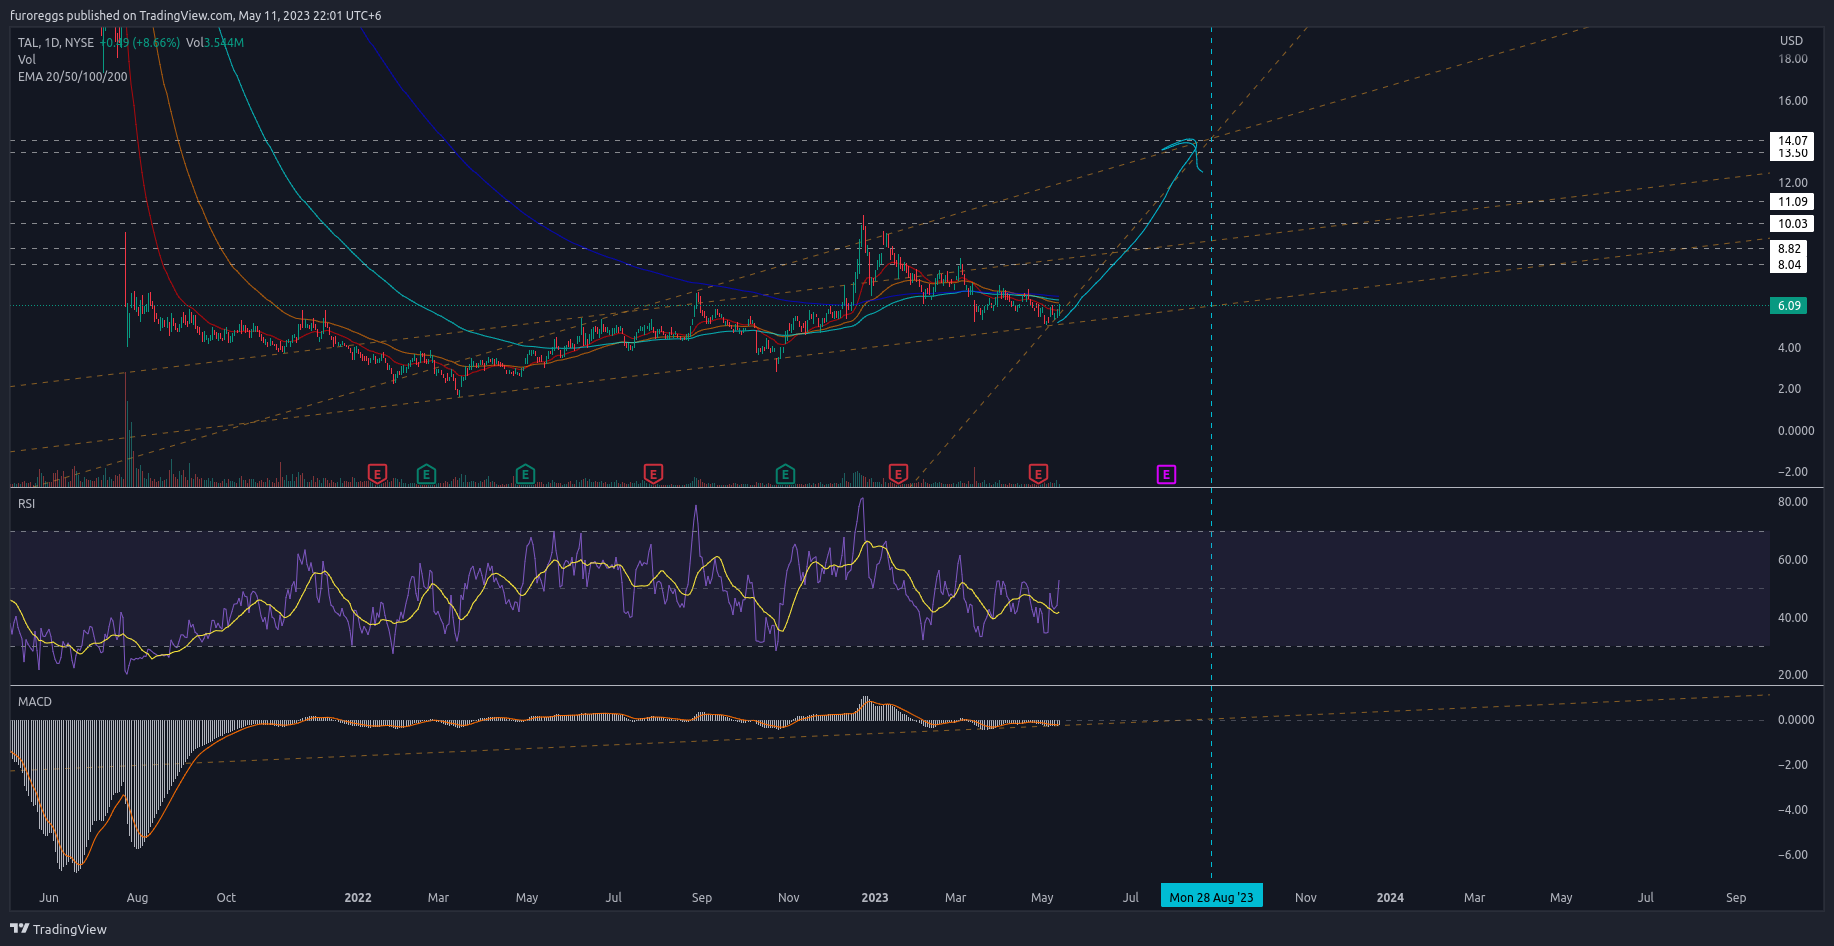Click the 16.00 tick on the price axis
The image size is (1834, 946).
click(x=1792, y=101)
